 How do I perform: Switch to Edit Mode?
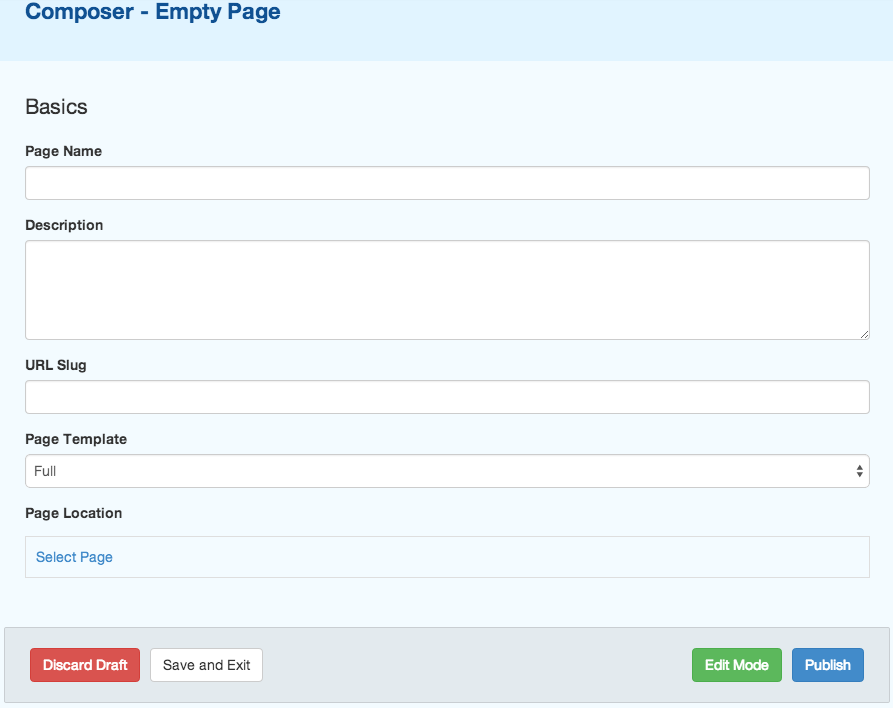point(736,665)
